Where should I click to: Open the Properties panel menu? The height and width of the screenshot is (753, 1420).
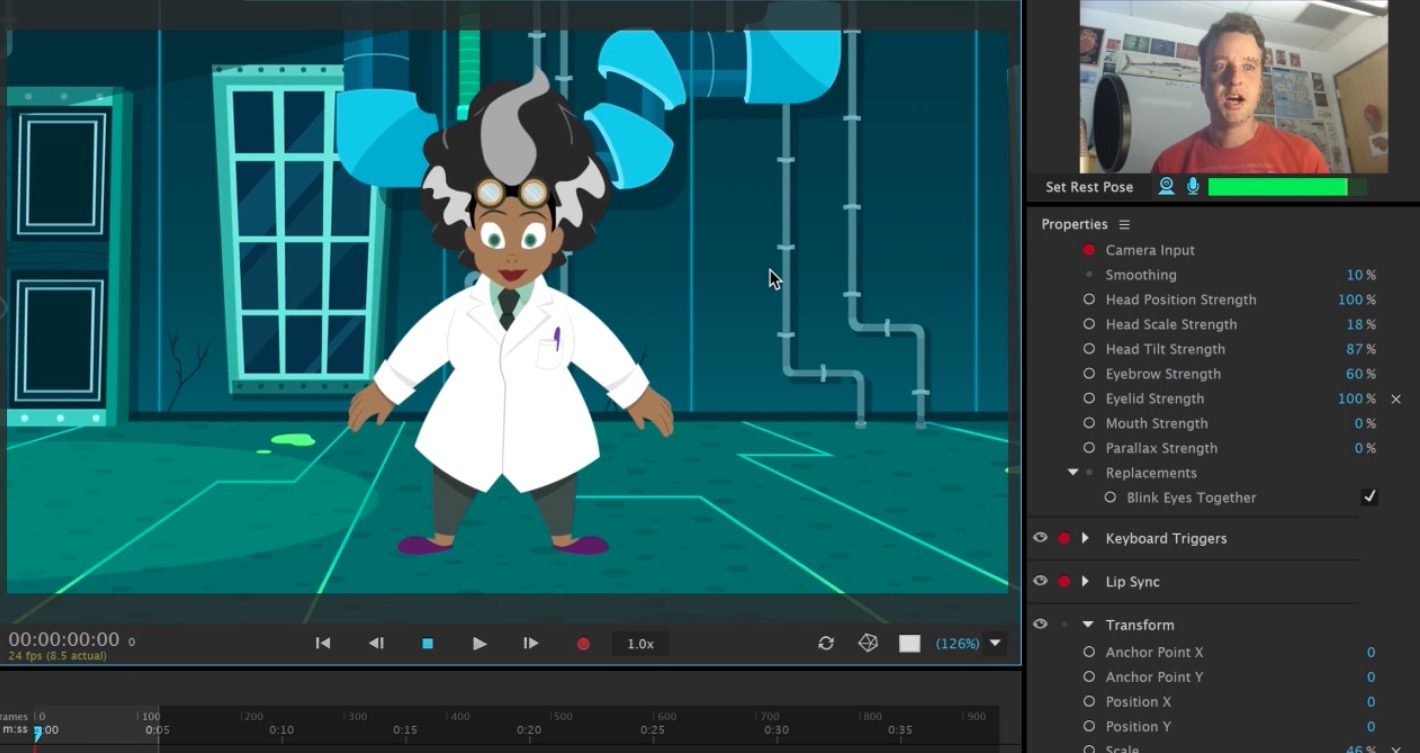tap(1124, 225)
